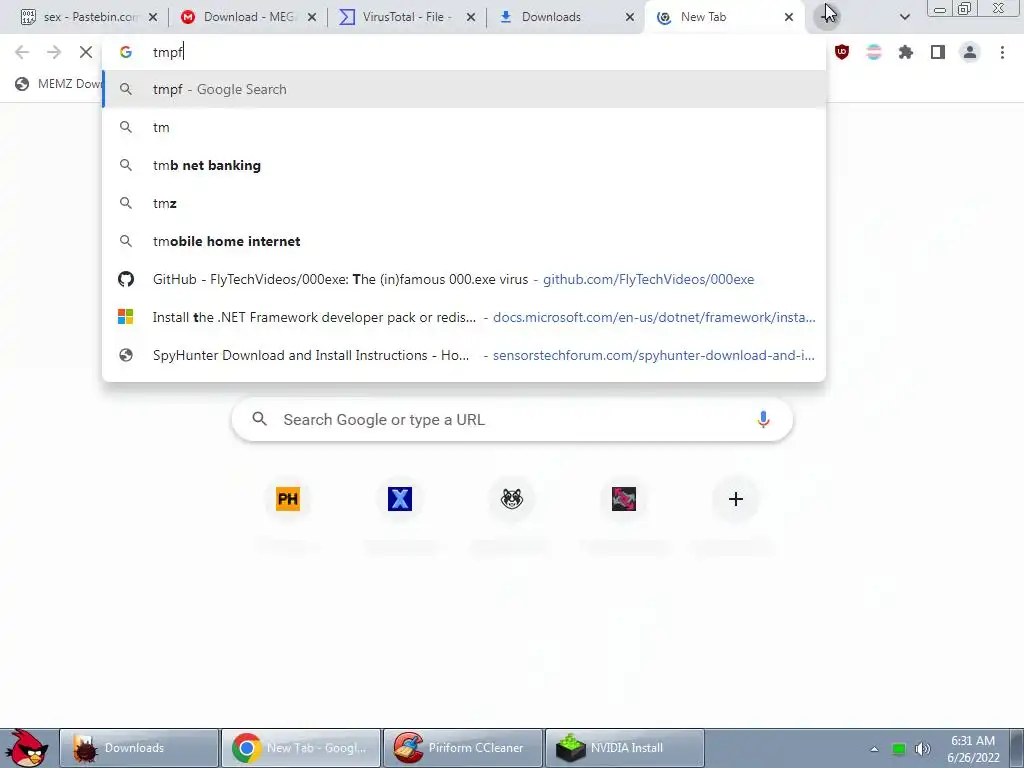Image resolution: width=1024 pixels, height=768 pixels.
Task: Open the pink arrows shortcut tile
Action: (x=624, y=499)
